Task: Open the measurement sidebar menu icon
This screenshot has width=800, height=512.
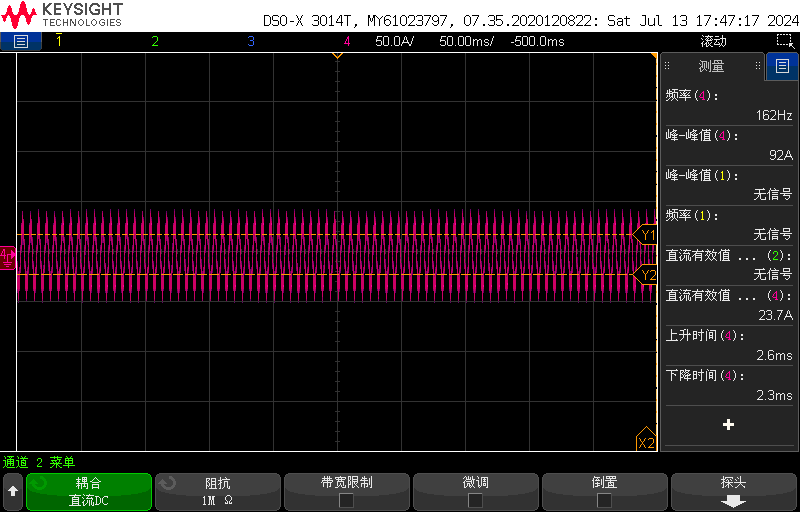Action: (782, 66)
